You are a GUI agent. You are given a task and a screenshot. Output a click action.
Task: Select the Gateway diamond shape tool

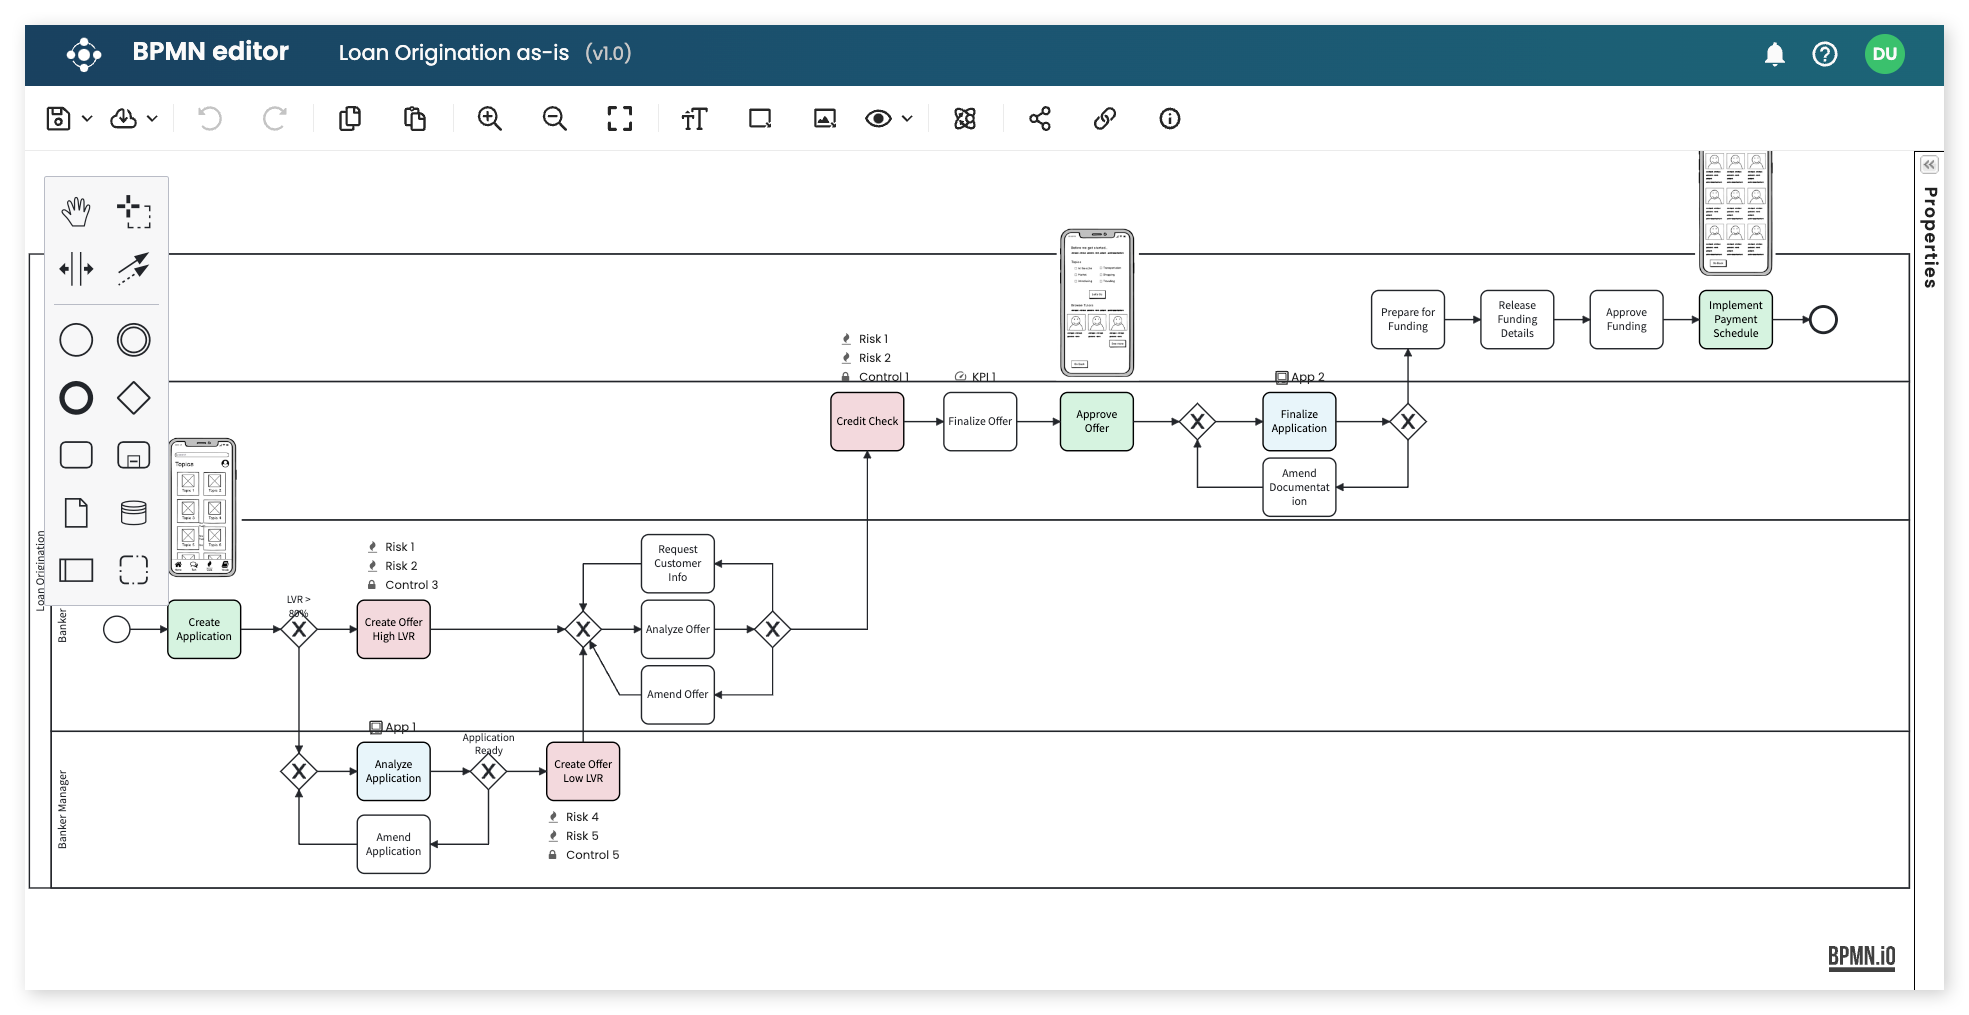[x=135, y=397]
